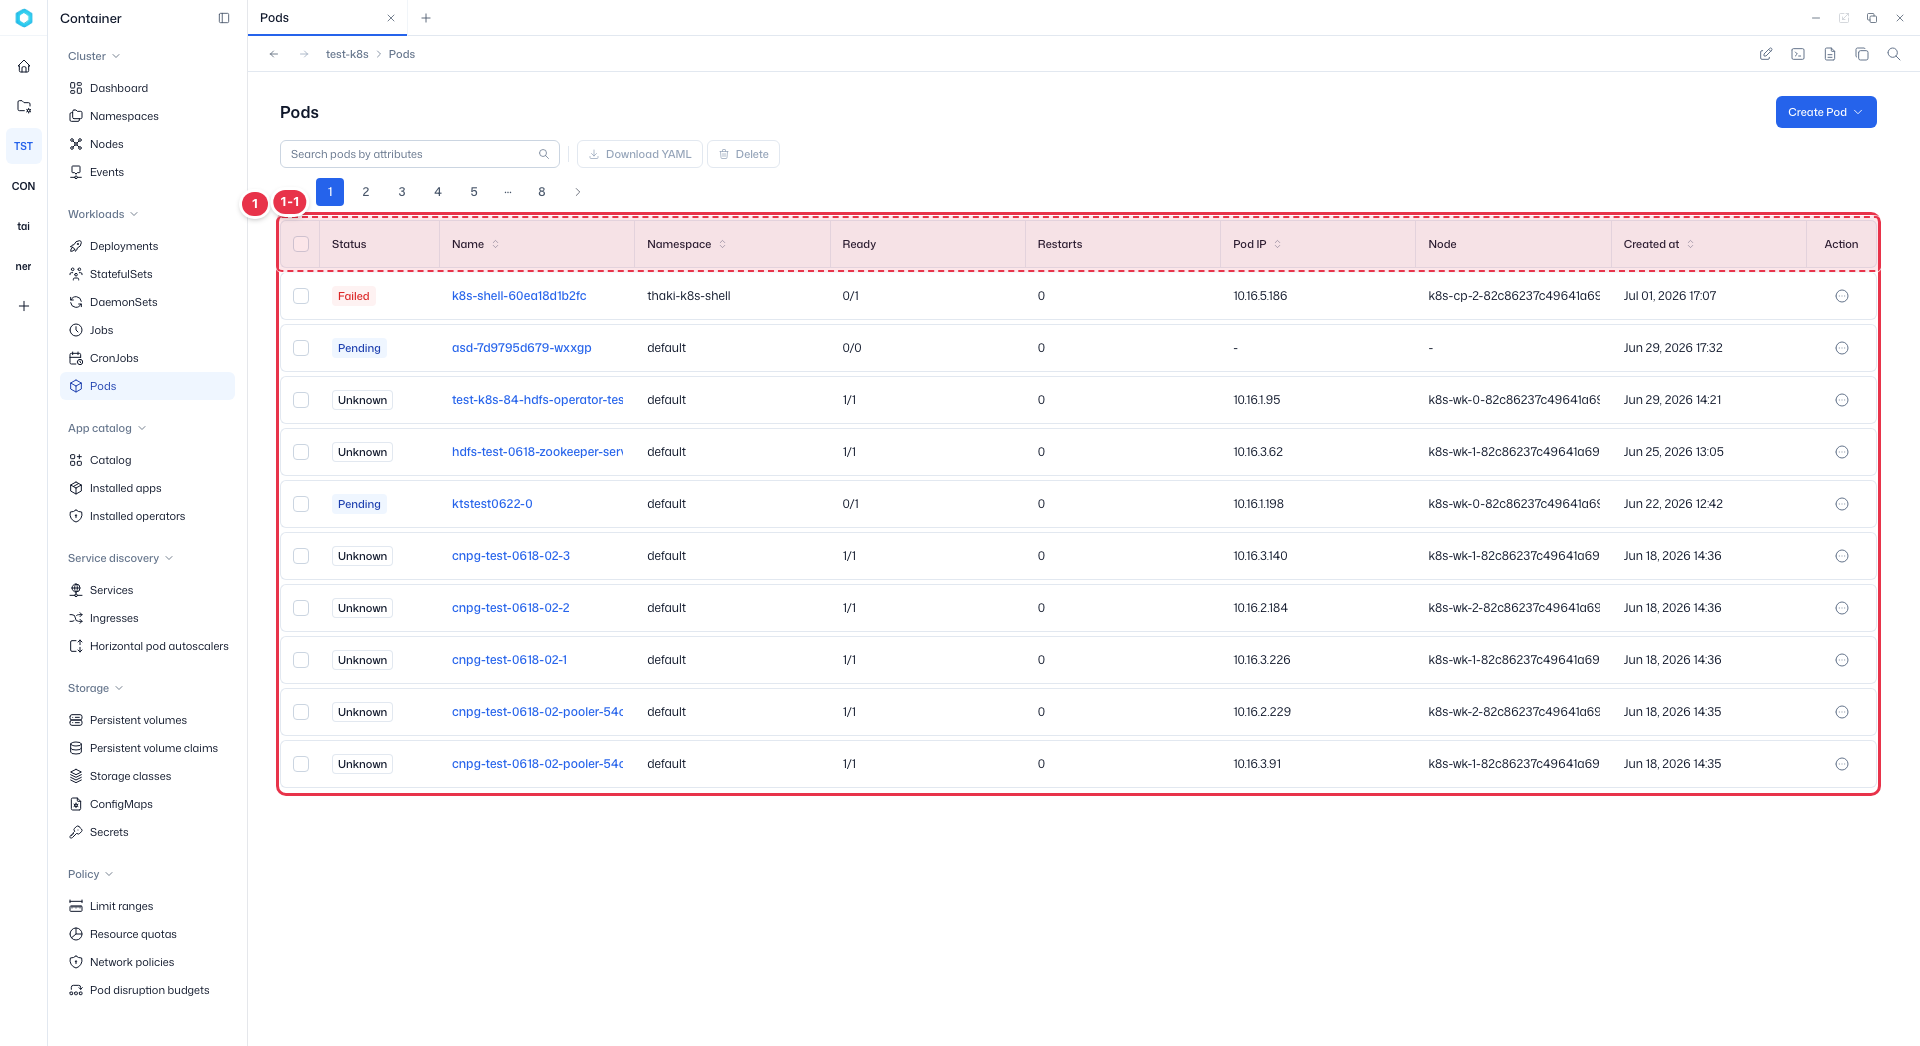The image size is (1920, 1046).
Task: Open action menu for cnpg-test-0618-02-3 row
Action: tap(1842, 556)
